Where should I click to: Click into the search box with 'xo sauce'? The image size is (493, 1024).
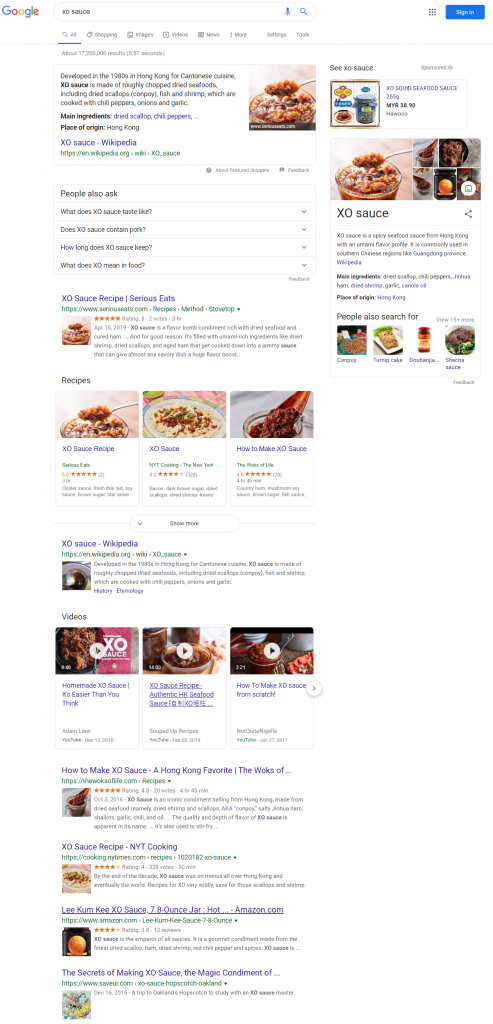point(170,12)
